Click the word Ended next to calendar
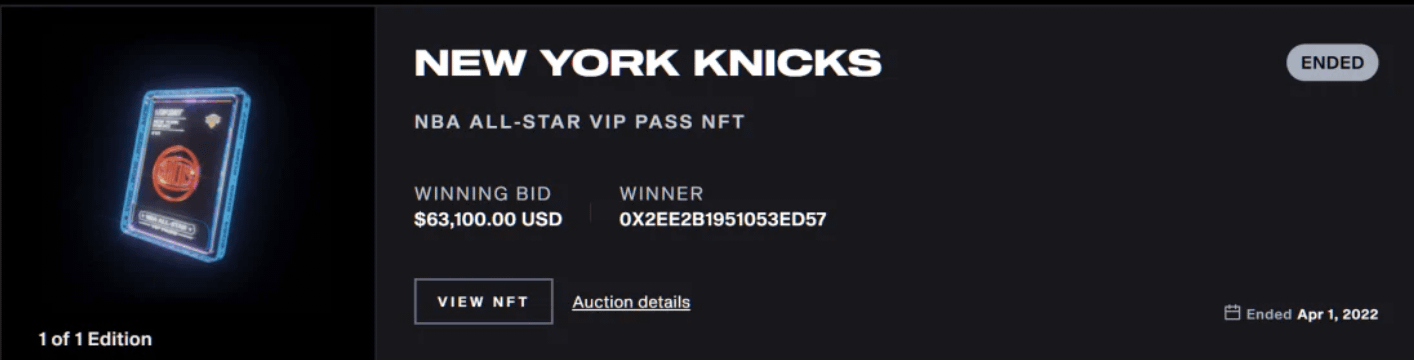The width and height of the screenshot is (1414, 360). coord(1269,314)
